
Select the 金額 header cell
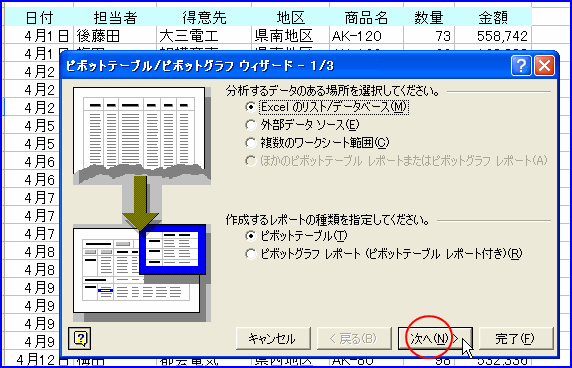click(493, 17)
